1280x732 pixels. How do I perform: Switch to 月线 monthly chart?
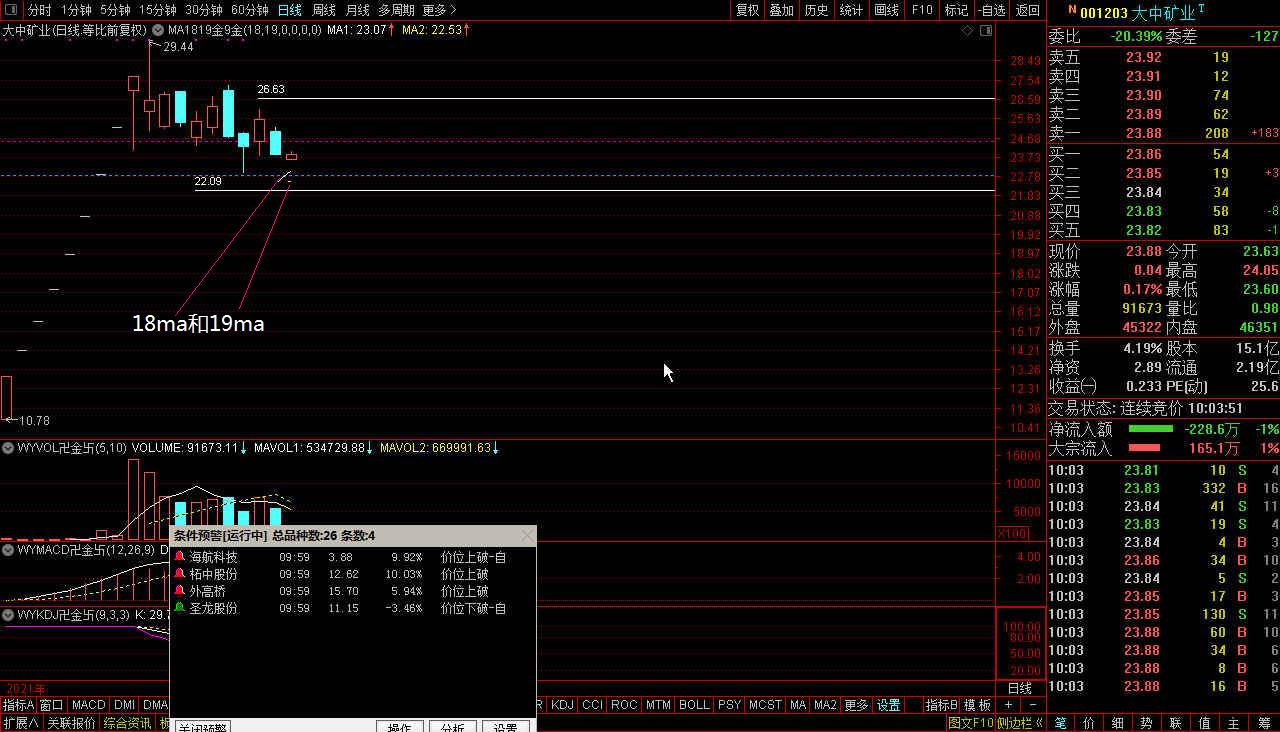(x=357, y=10)
